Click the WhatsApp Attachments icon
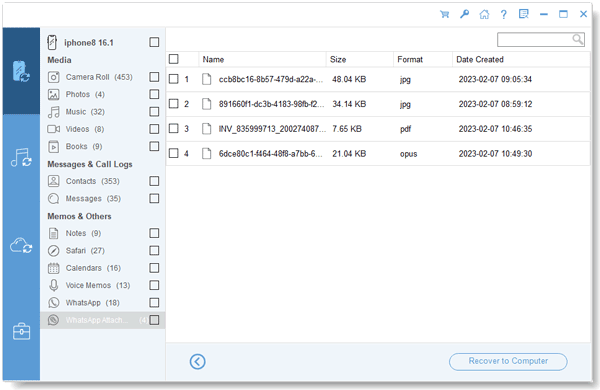 coord(54,320)
